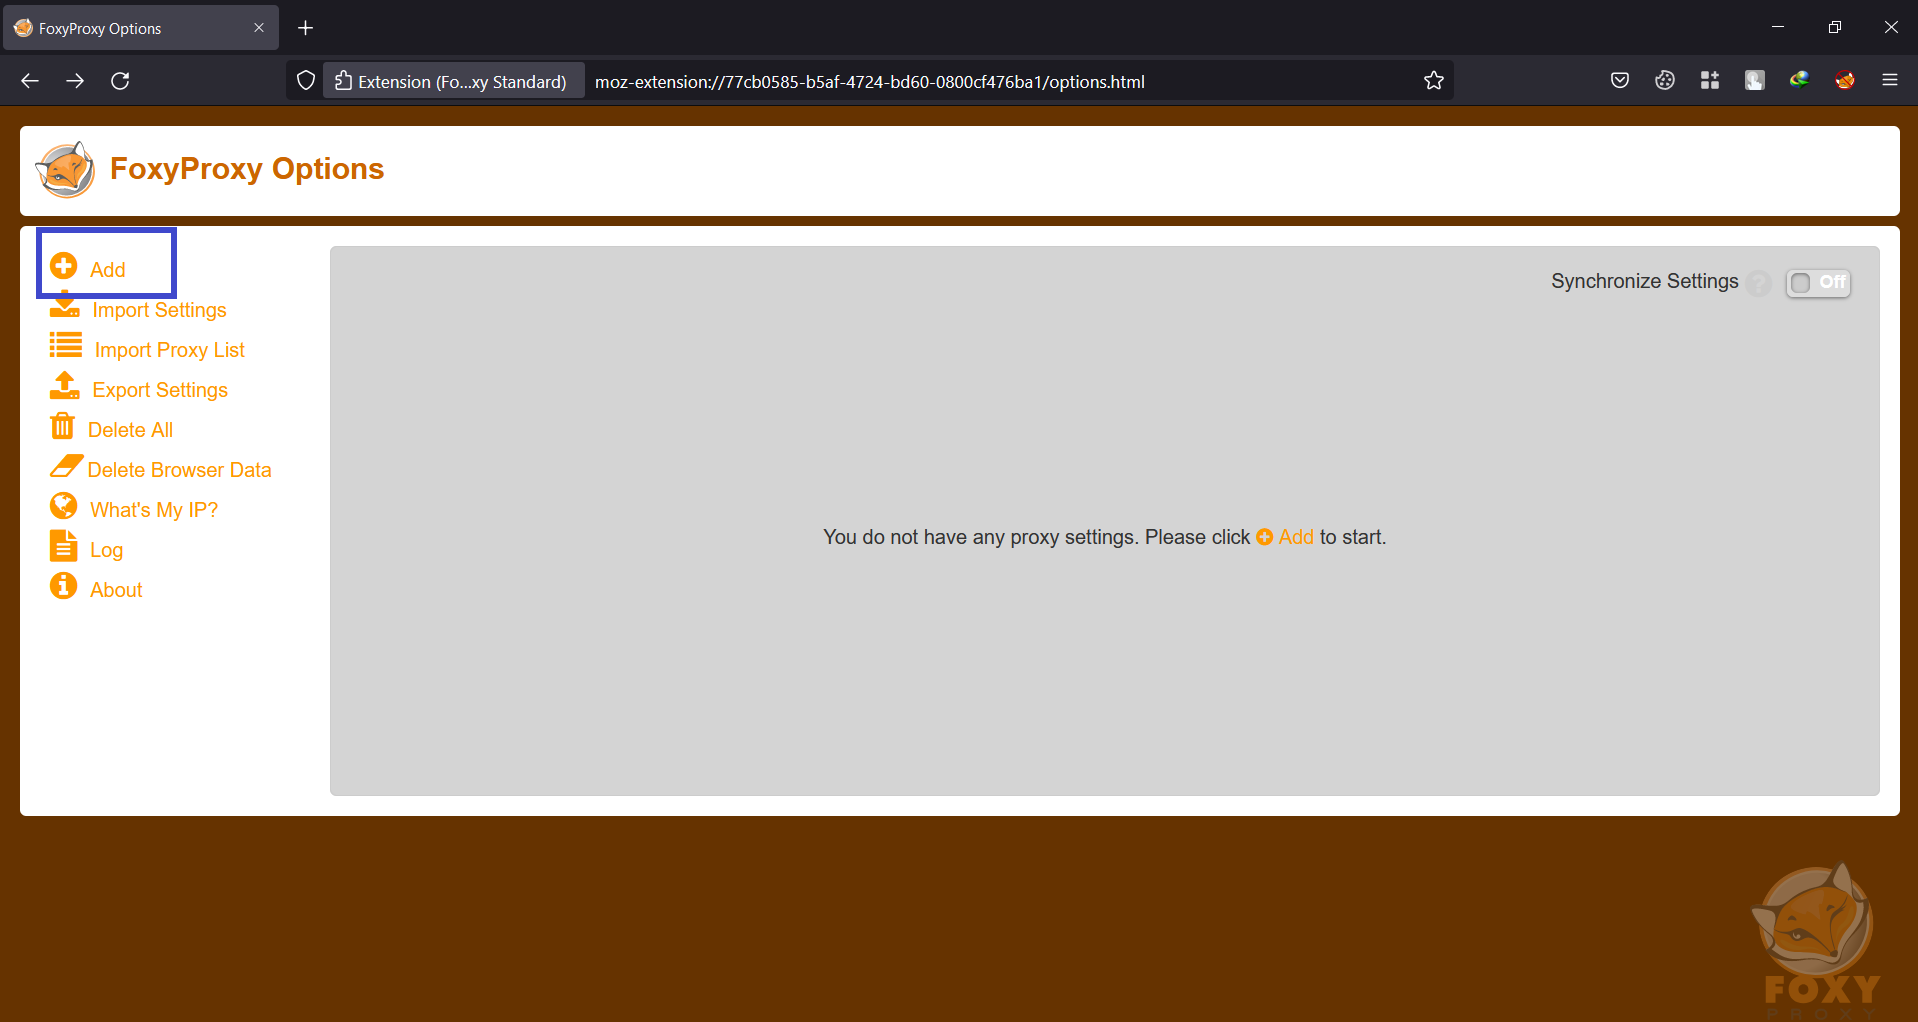Click the colorful green-blue extension icon

1800,81
